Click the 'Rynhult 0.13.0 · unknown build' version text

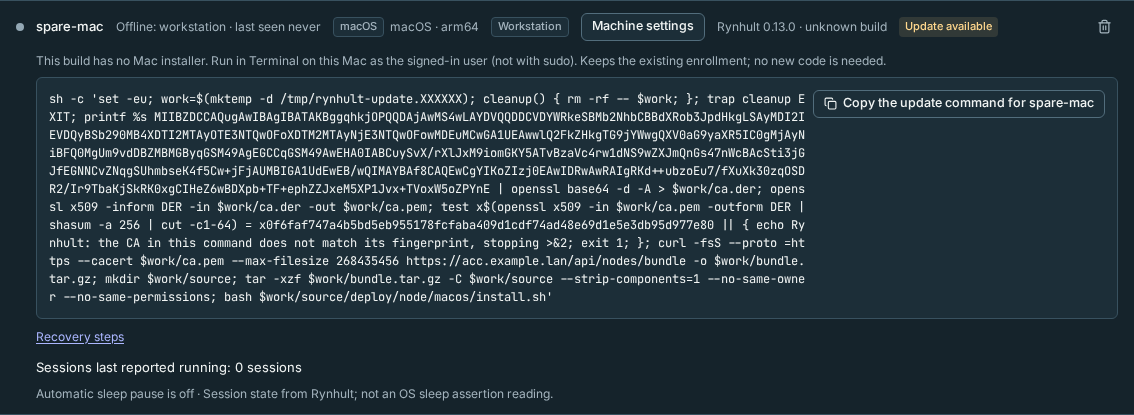(x=802, y=27)
